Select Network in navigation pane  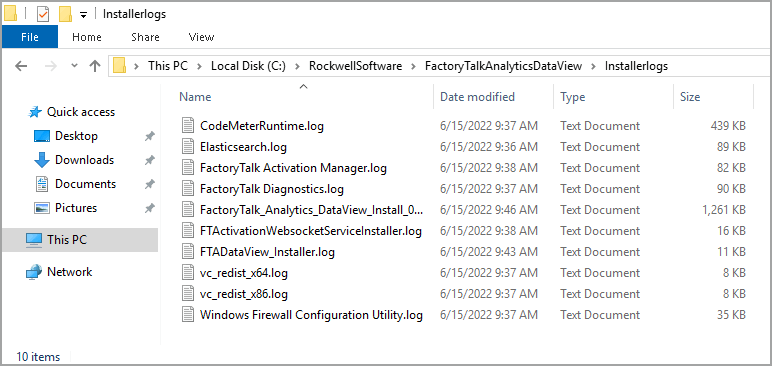point(69,271)
